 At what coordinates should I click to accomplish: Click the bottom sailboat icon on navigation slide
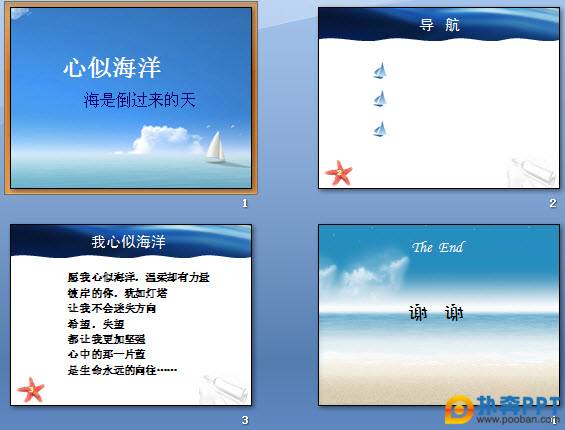[x=380, y=129]
